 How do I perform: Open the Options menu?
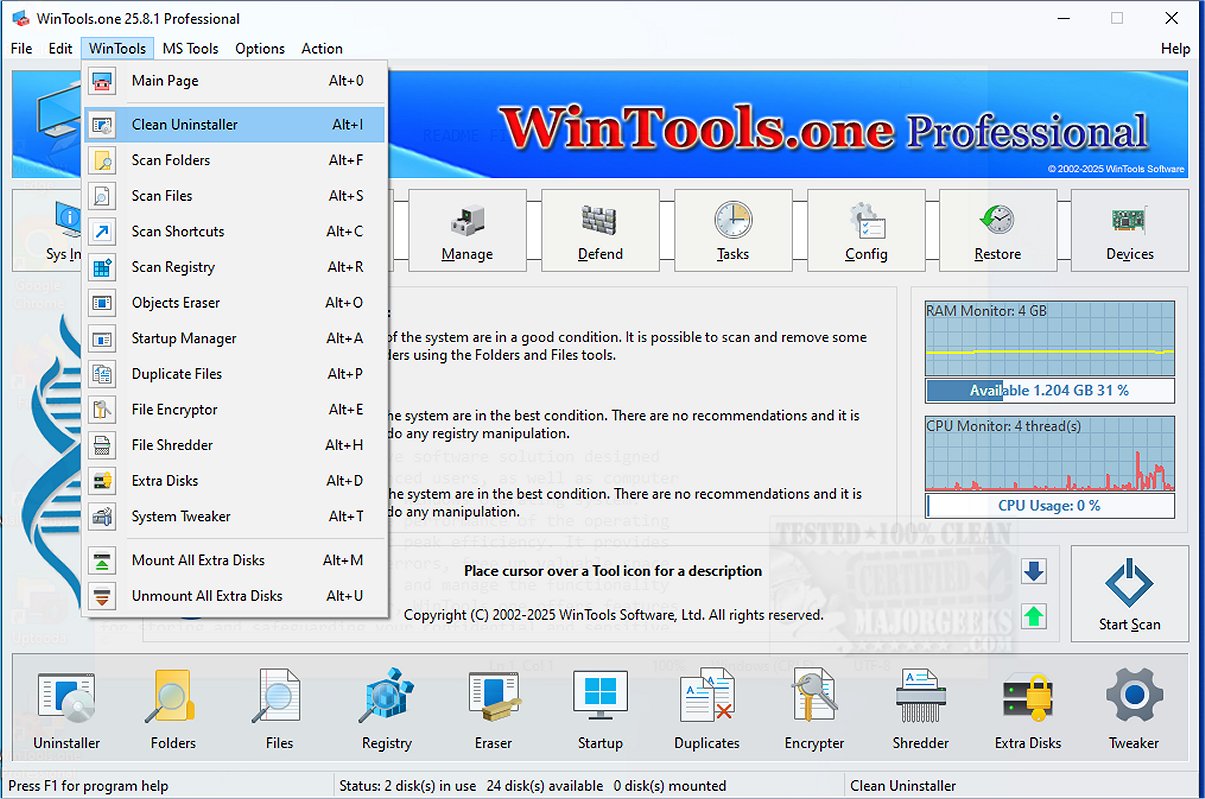[x=260, y=48]
